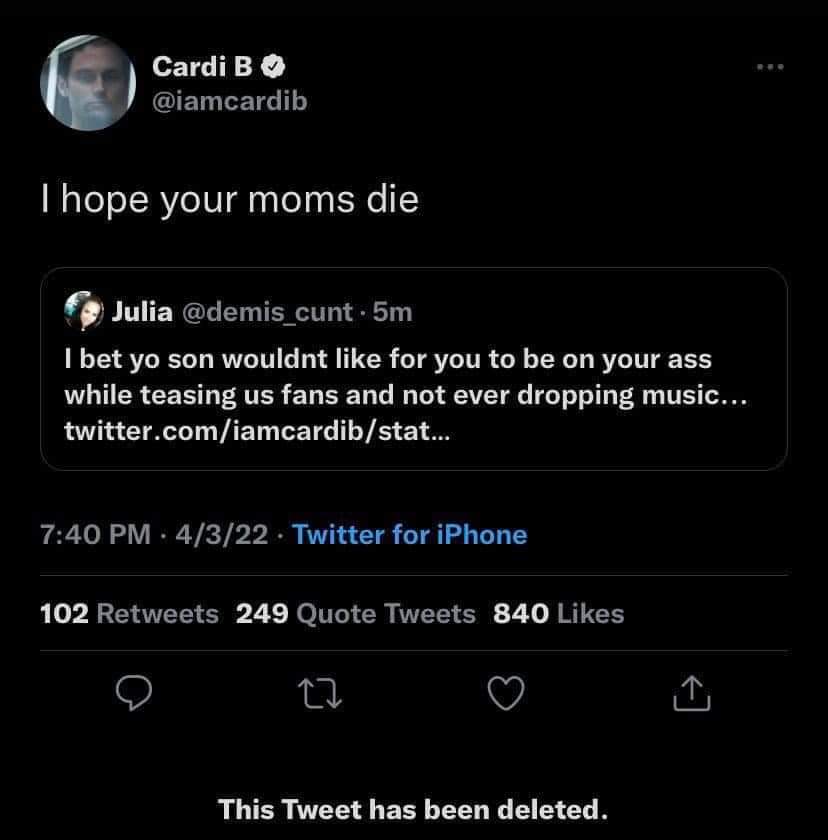Toggle the like heart on the tweet
828x840 pixels.
coord(507,692)
